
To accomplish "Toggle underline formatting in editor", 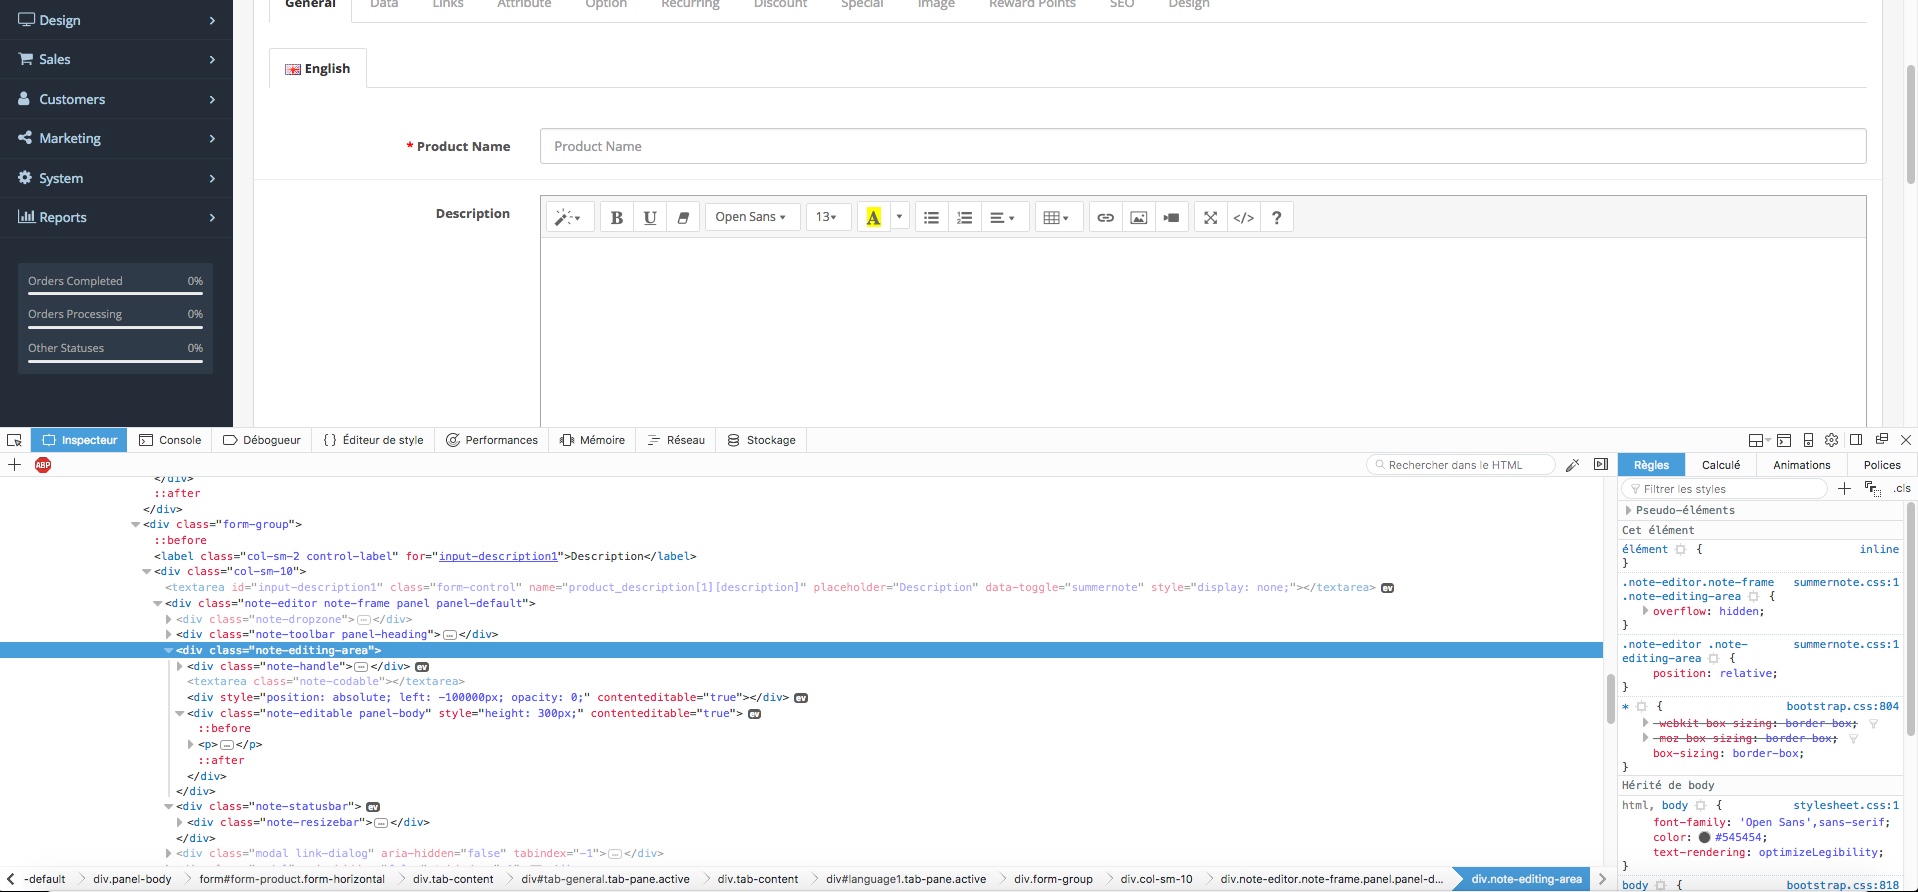I will (x=650, y=217).
